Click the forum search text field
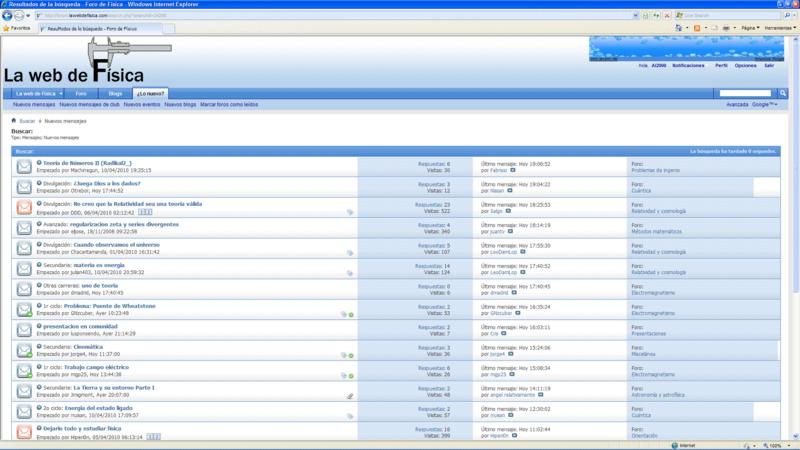Viewport: 800px width, 450px height. coord(744,93)
